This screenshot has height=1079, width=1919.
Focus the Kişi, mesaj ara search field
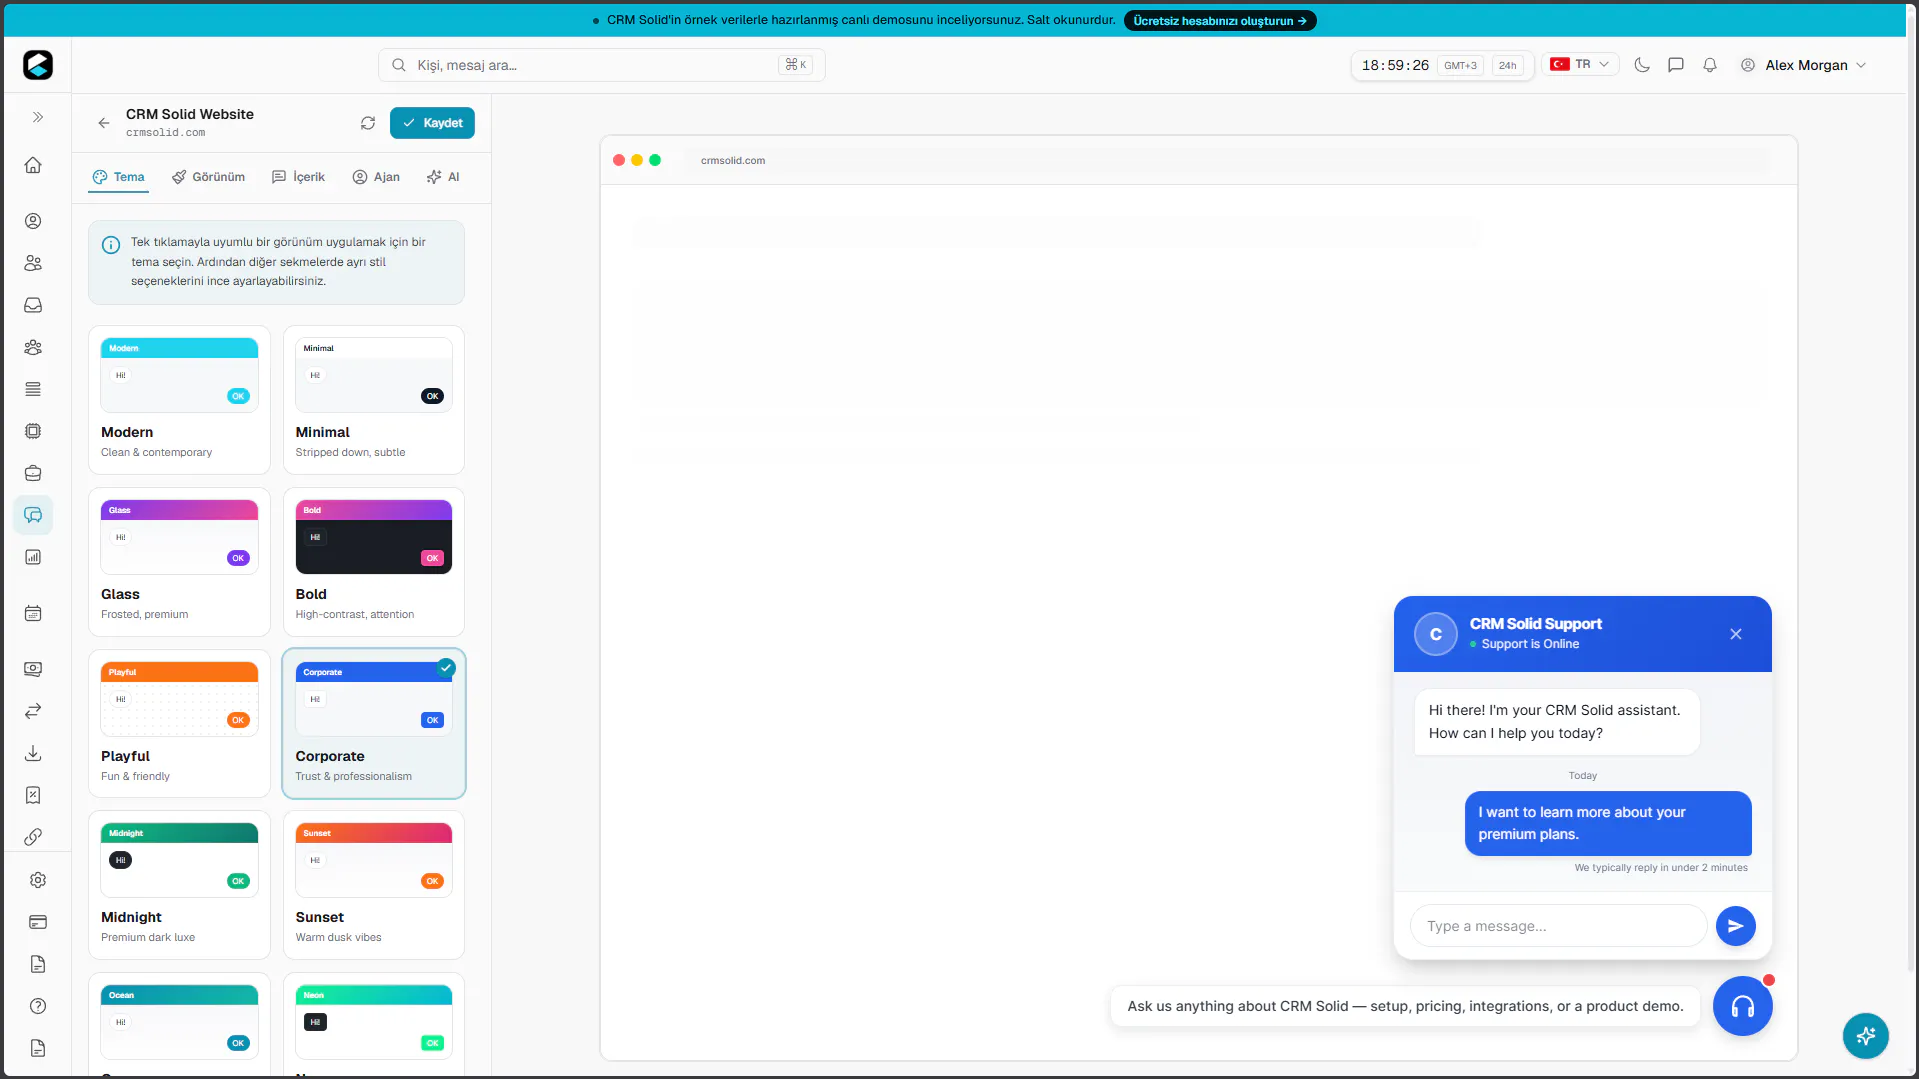(602, 65)
